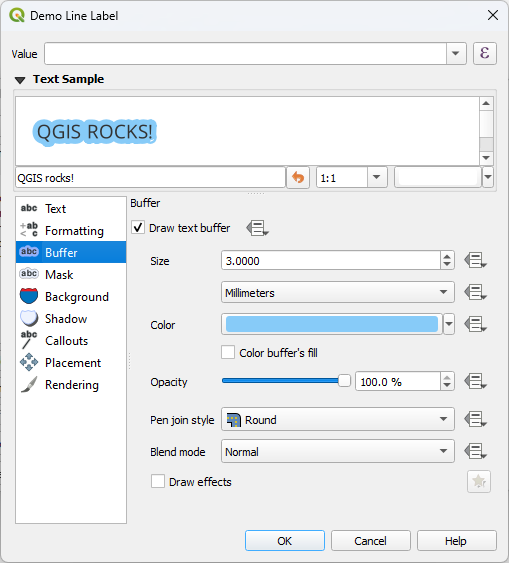Enable Color buffer's fill checkbox
This screenshot has height=563, width=509.
228,352
